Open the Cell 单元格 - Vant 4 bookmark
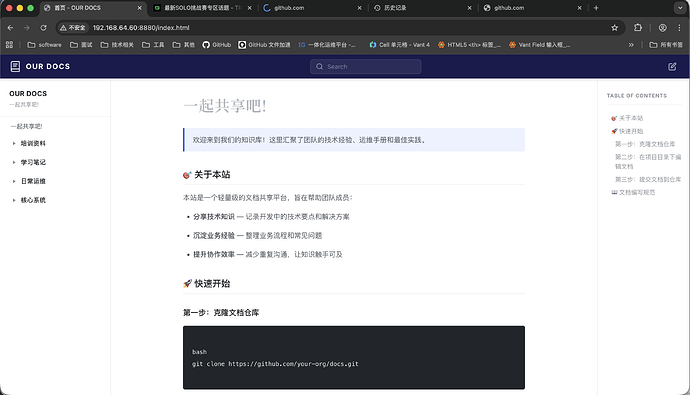The height and width of the screenshot is (395, 690). (400, 44)
